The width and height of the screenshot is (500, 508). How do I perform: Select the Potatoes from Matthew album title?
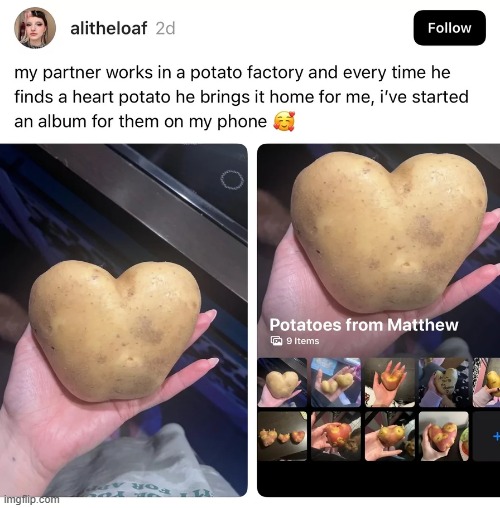tap(364, 325)
